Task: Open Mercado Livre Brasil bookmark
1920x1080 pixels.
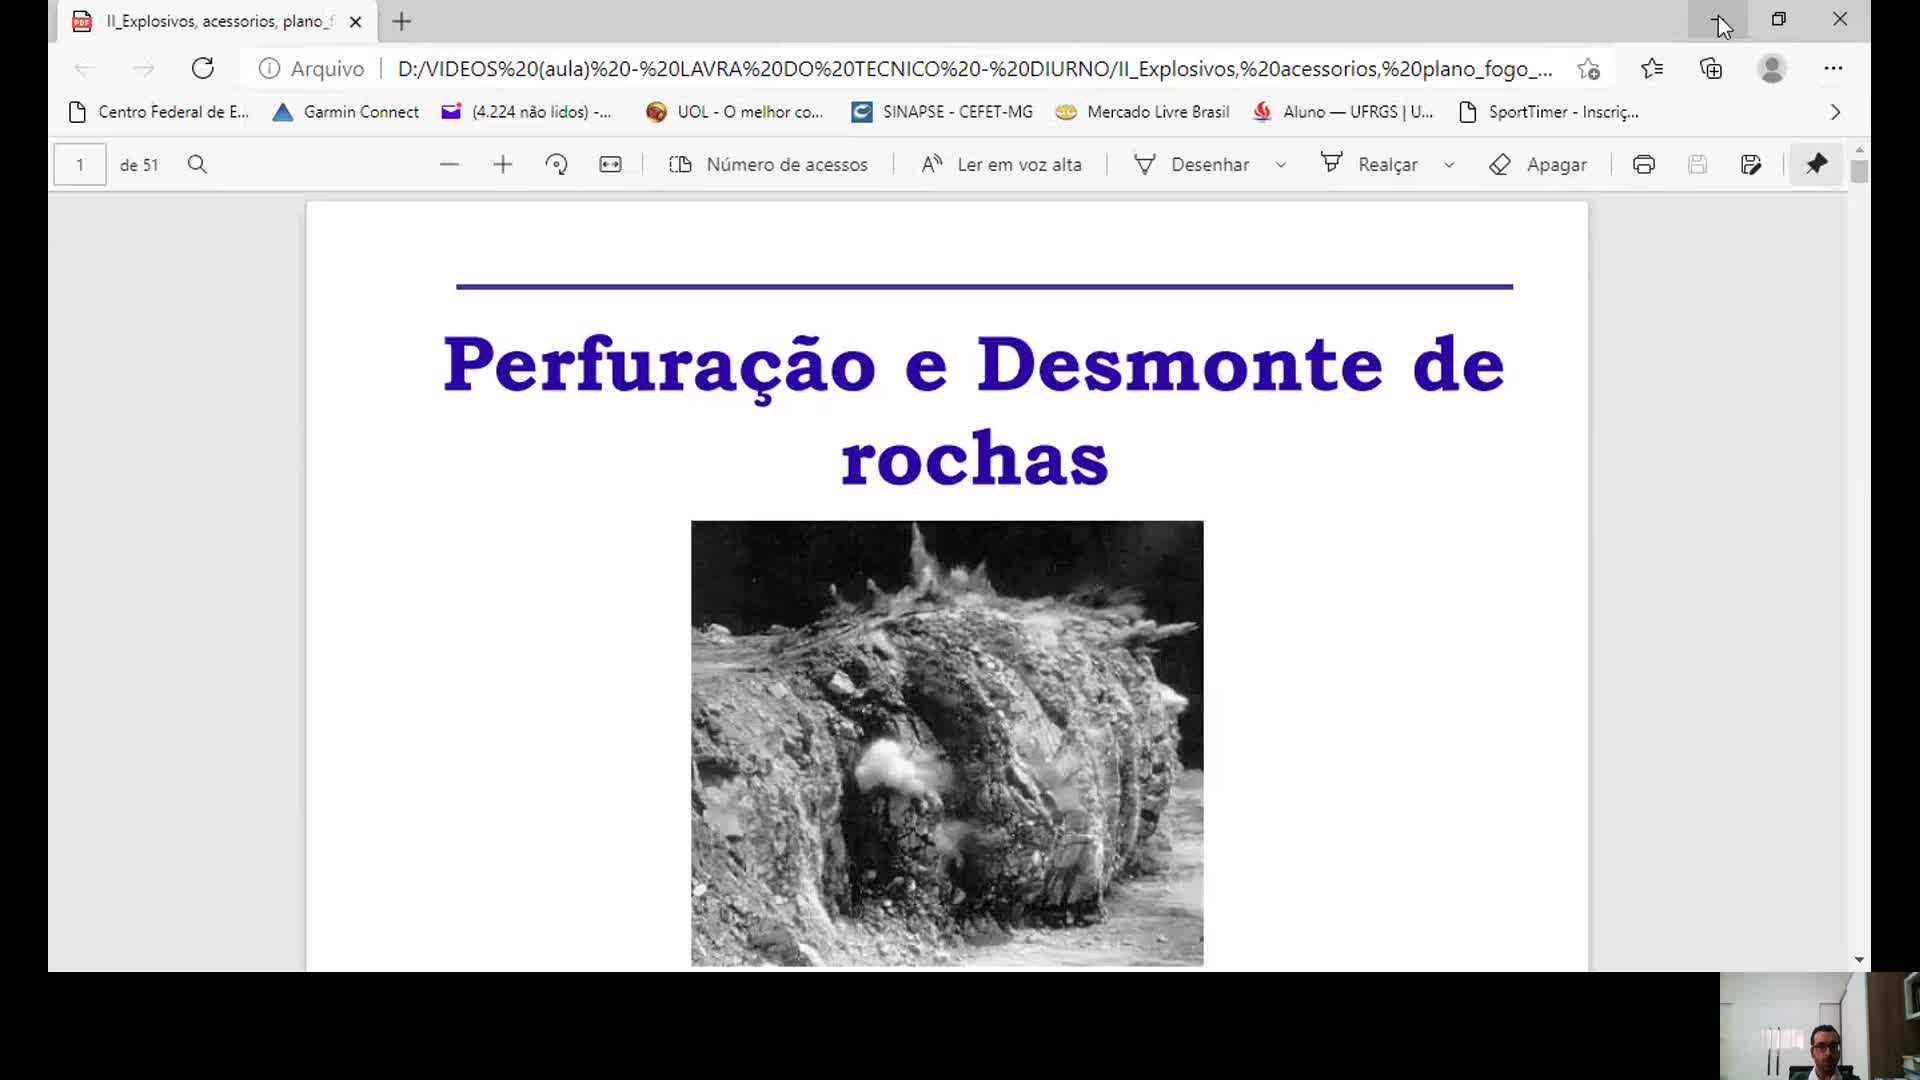Action: click(1143, 112)
